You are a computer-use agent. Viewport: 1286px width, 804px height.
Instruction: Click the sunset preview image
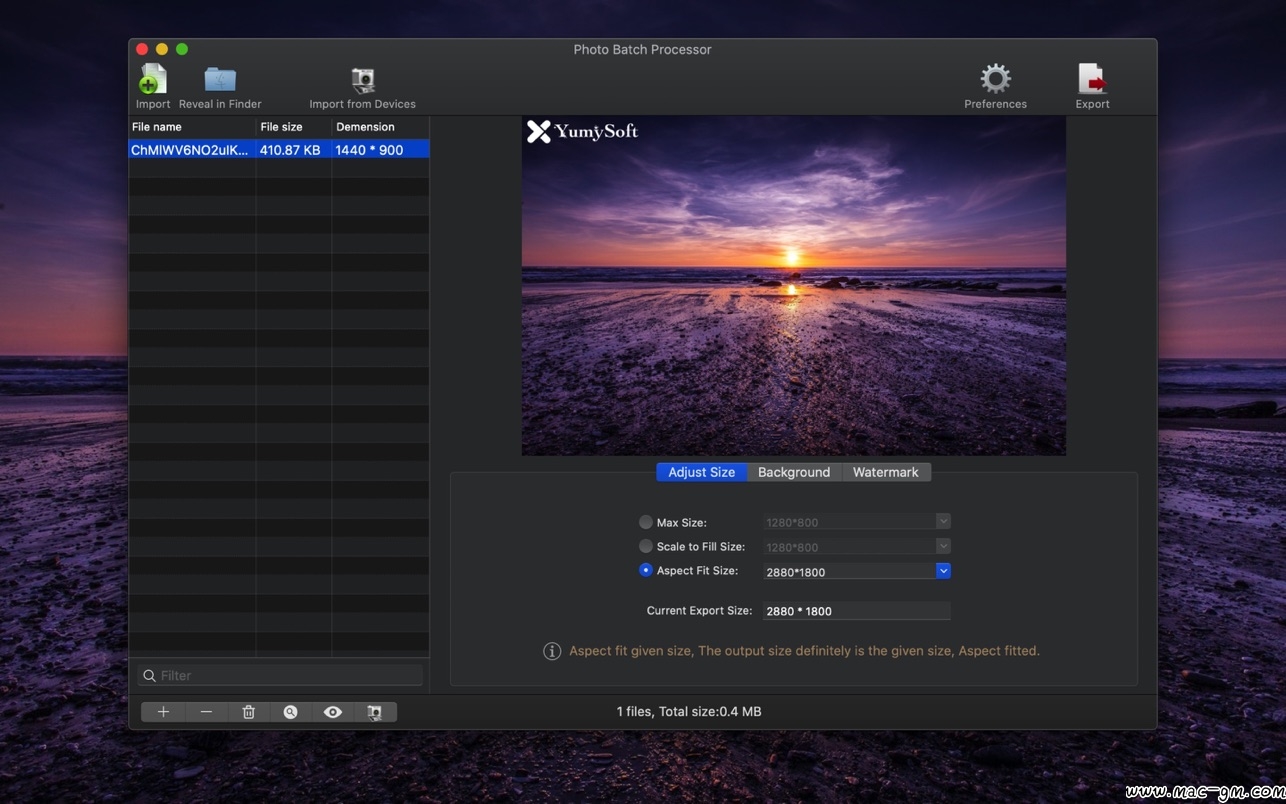(794, 286)
